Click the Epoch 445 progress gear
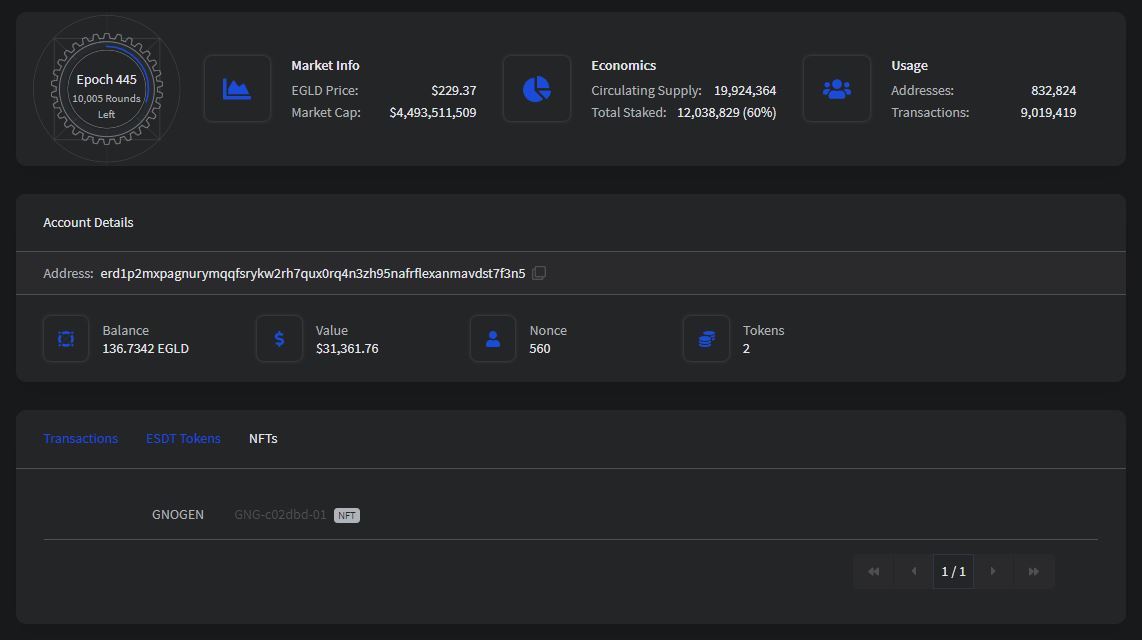 coord(106,89)
